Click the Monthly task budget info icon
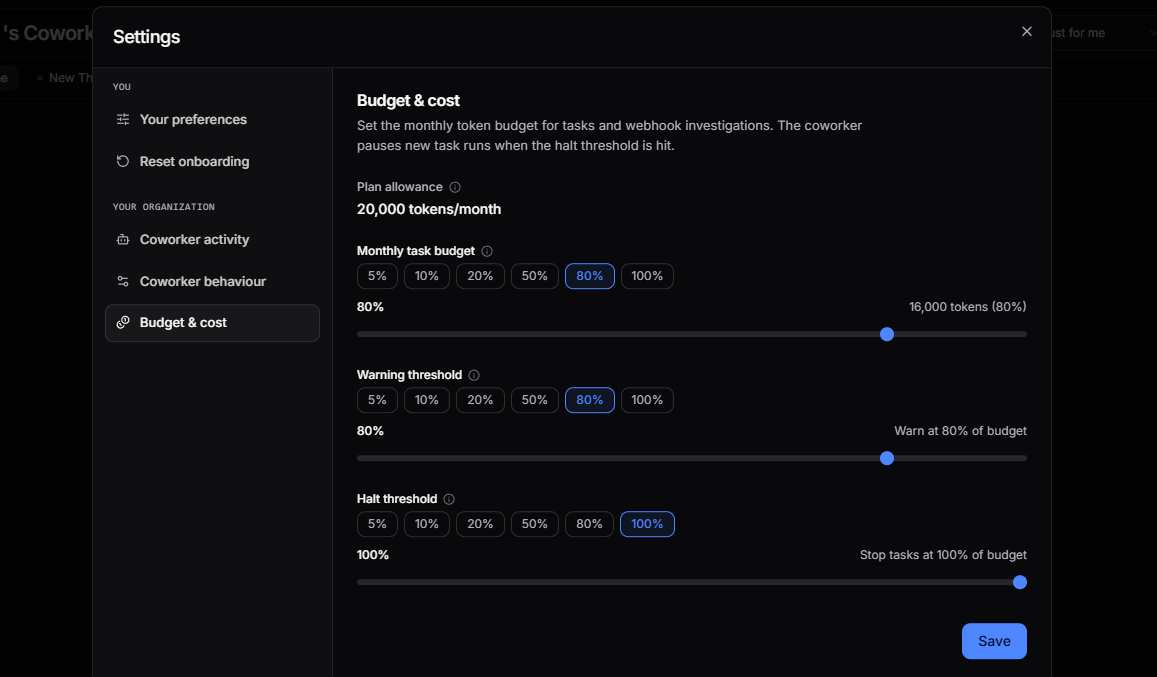 (x=487, y=251)
